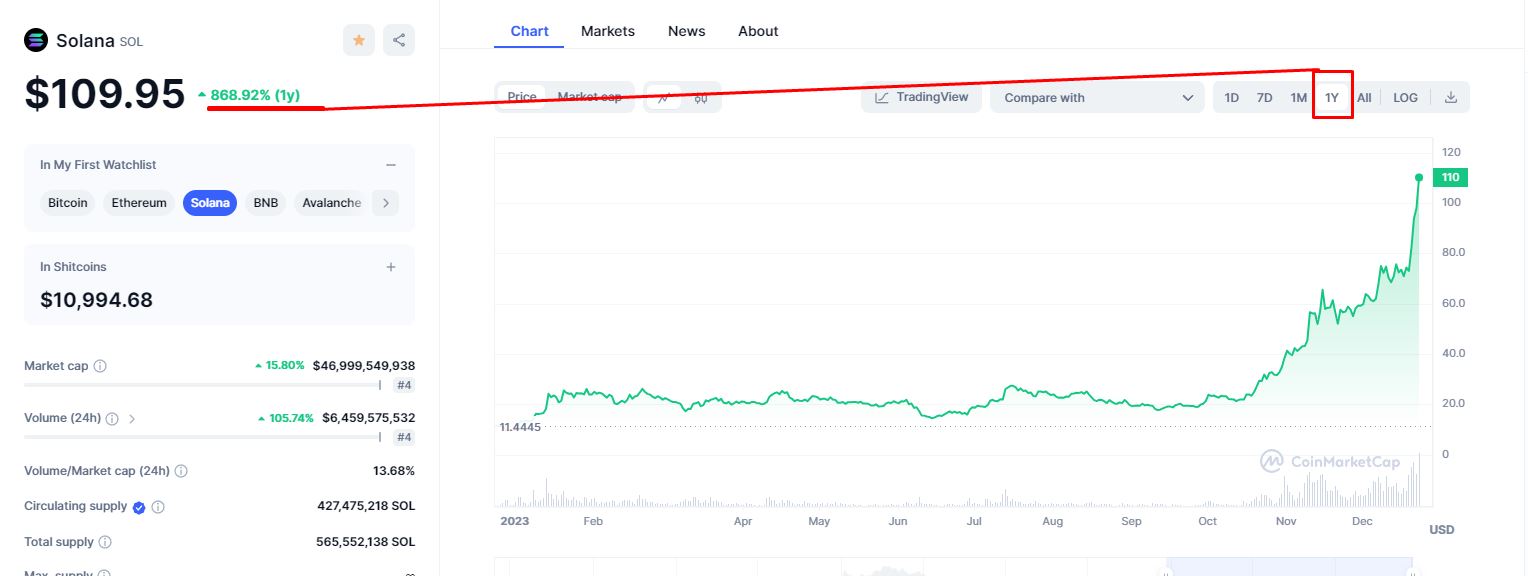1528x576 pixels.
Task: Open the Markets tab
Action: pos(608,31)
